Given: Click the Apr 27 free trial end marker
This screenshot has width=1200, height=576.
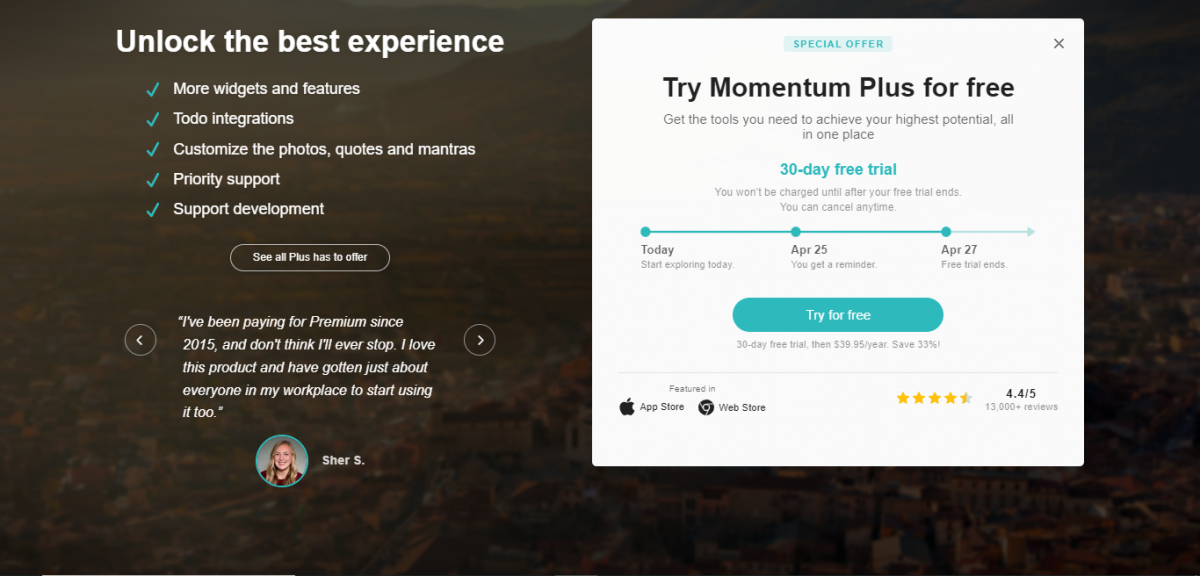Looking at the screenshot, I should click(x=944, y=231).
